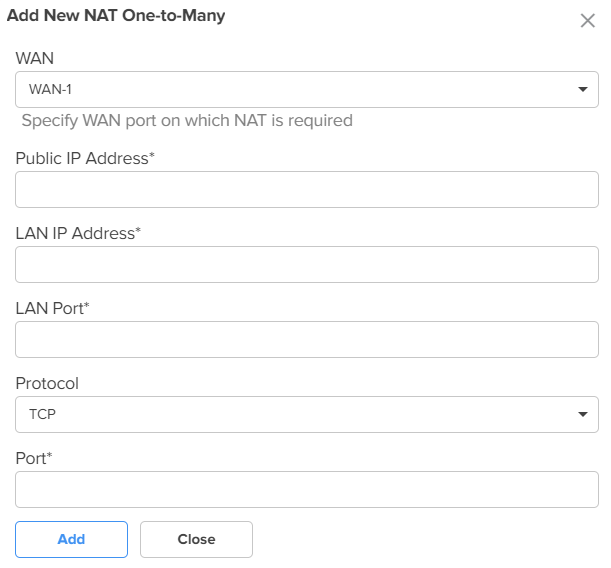Click the WAN field label
This screenshot has width=611, height=568.
[35, 58]
